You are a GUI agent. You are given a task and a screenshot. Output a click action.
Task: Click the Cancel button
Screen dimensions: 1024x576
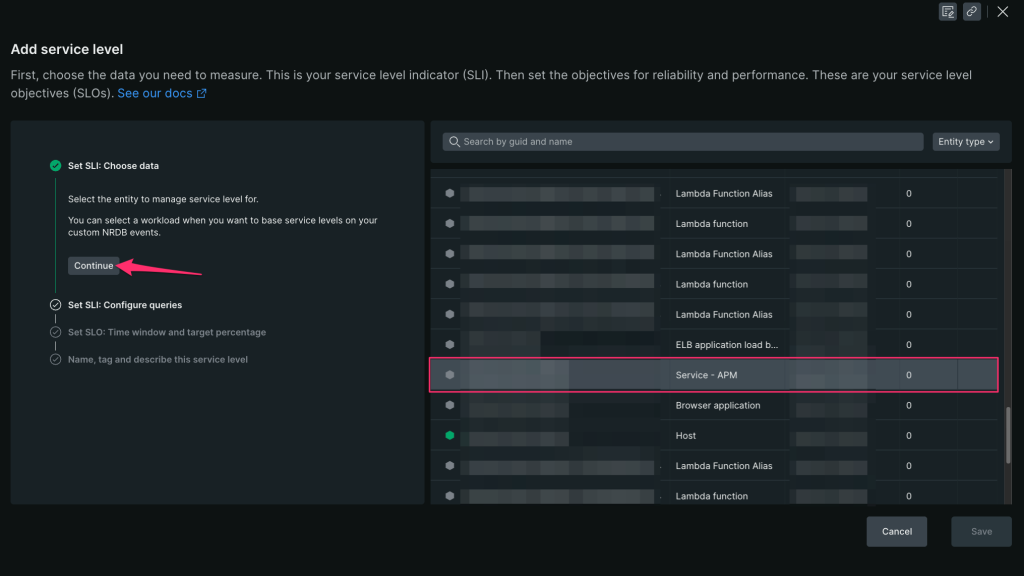click(897, 532)
